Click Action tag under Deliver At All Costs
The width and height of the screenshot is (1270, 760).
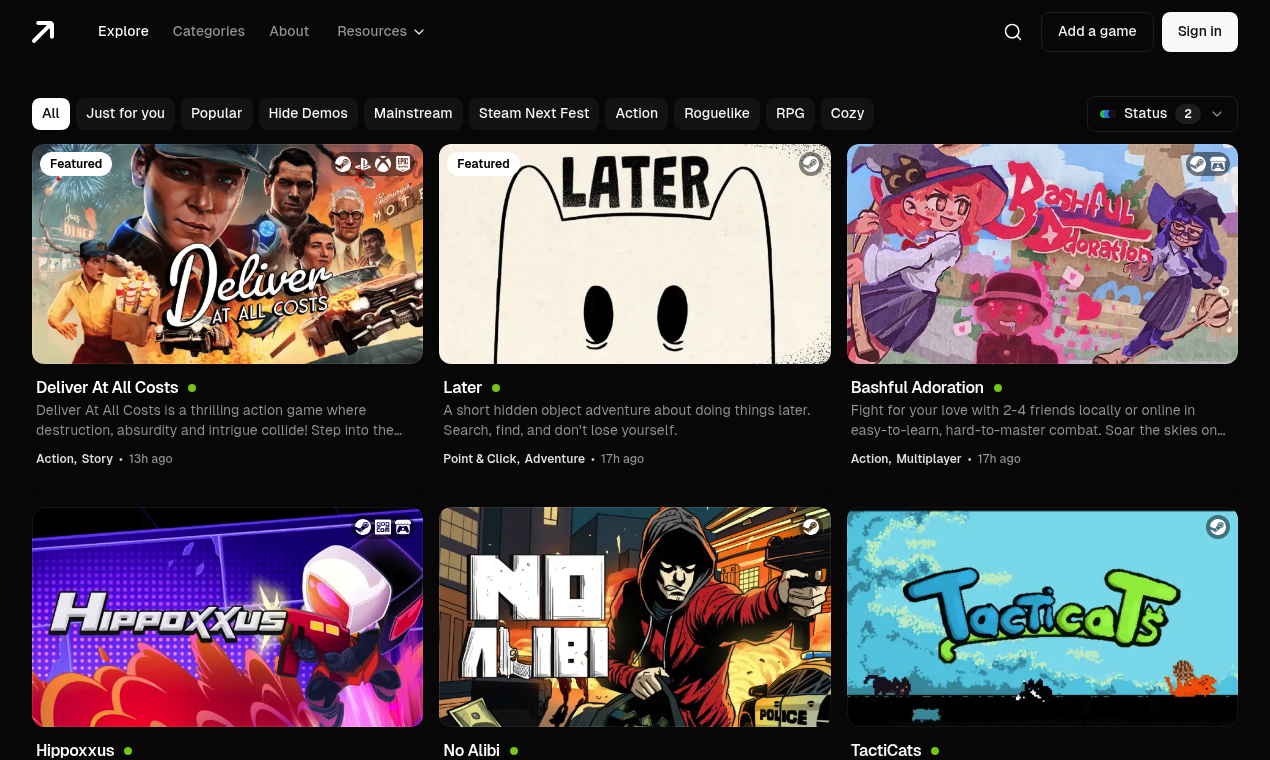point(55,459)
